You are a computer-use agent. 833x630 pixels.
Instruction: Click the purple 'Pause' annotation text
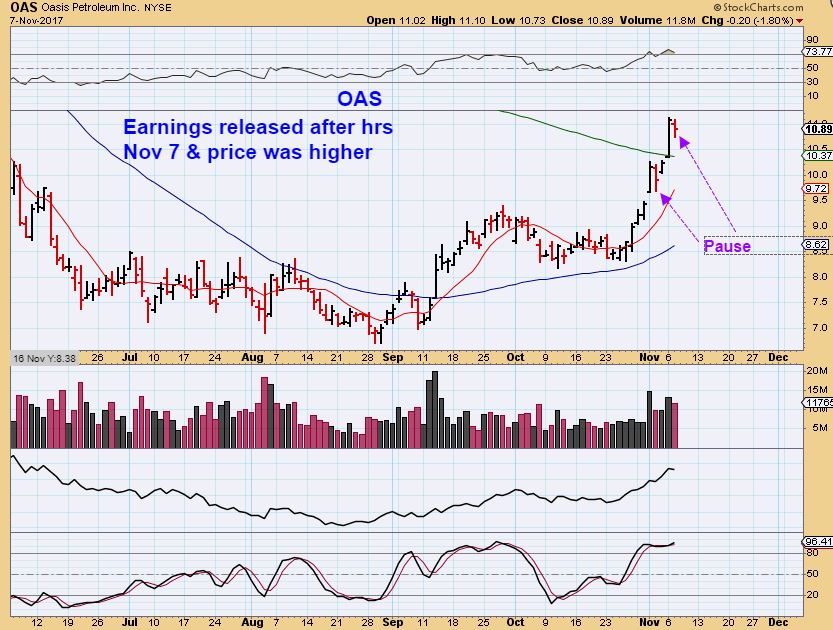pos(727,246)
